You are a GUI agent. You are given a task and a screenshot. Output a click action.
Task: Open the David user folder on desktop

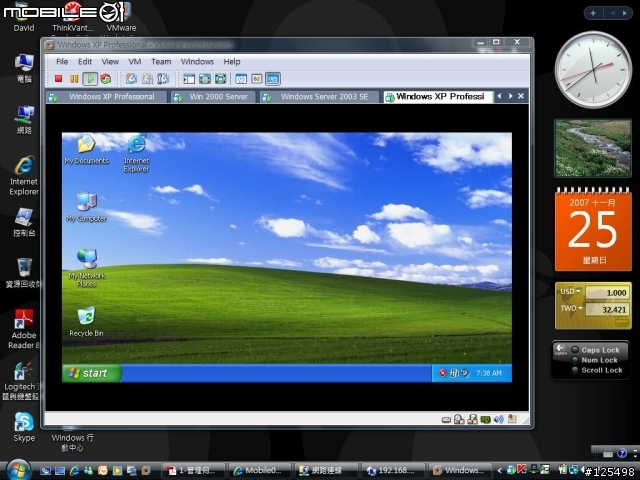click(x=24, y=17)
